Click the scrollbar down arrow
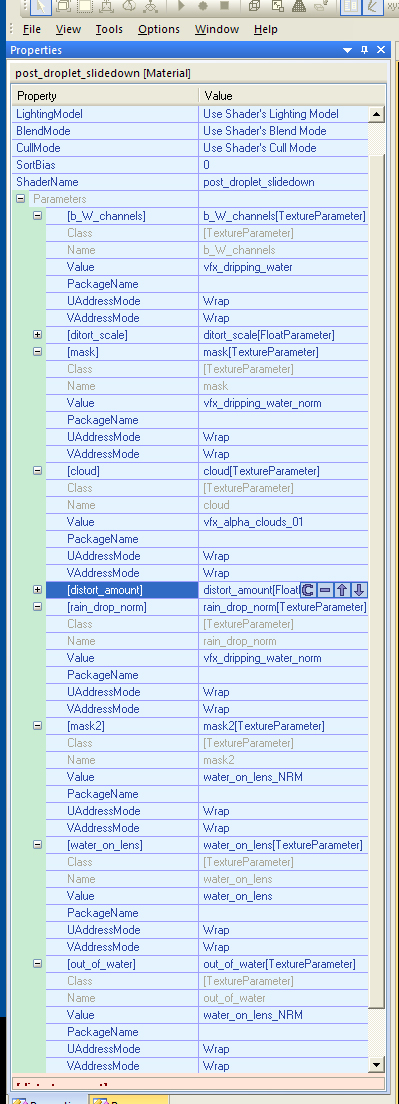399x1104 pixels. pos(376,1065)
